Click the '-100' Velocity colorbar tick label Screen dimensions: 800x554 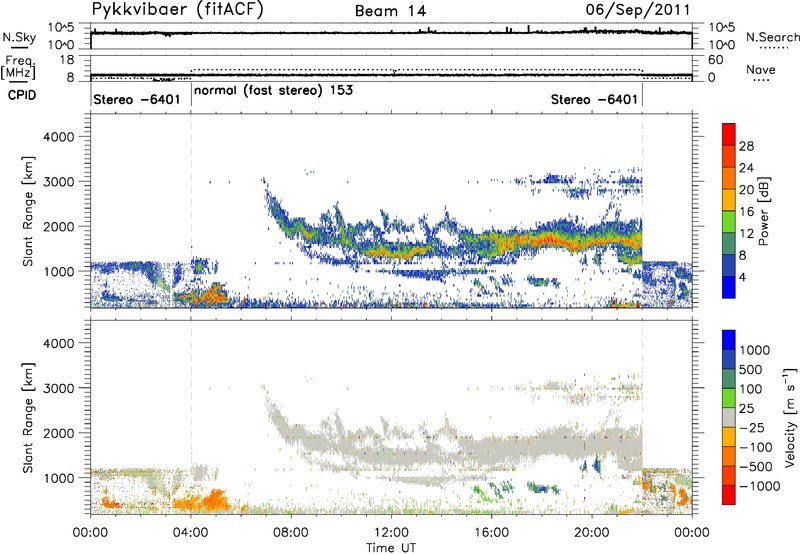[756, 447]
